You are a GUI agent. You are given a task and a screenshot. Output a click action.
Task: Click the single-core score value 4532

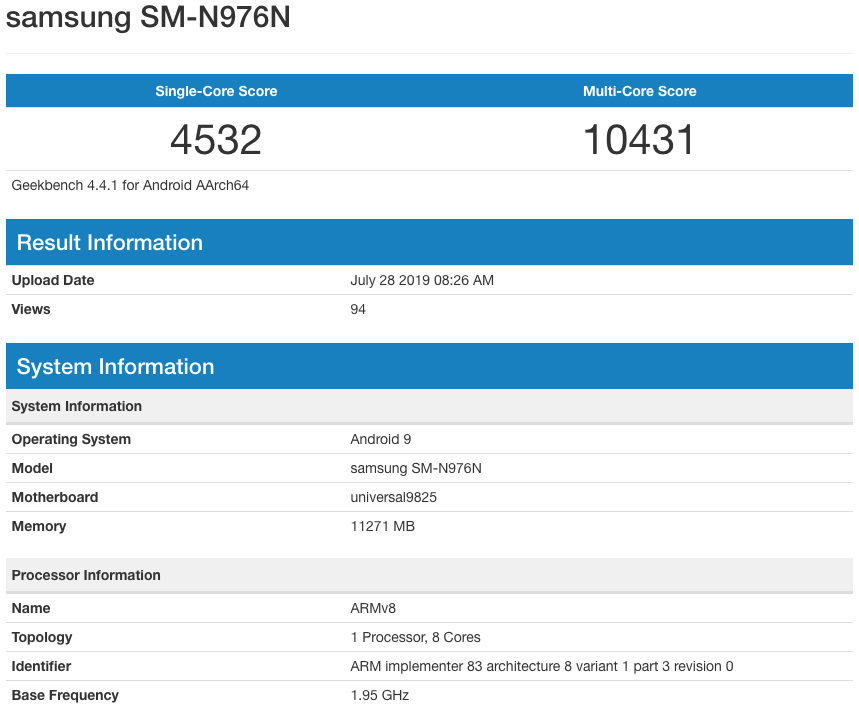point(216,140)
